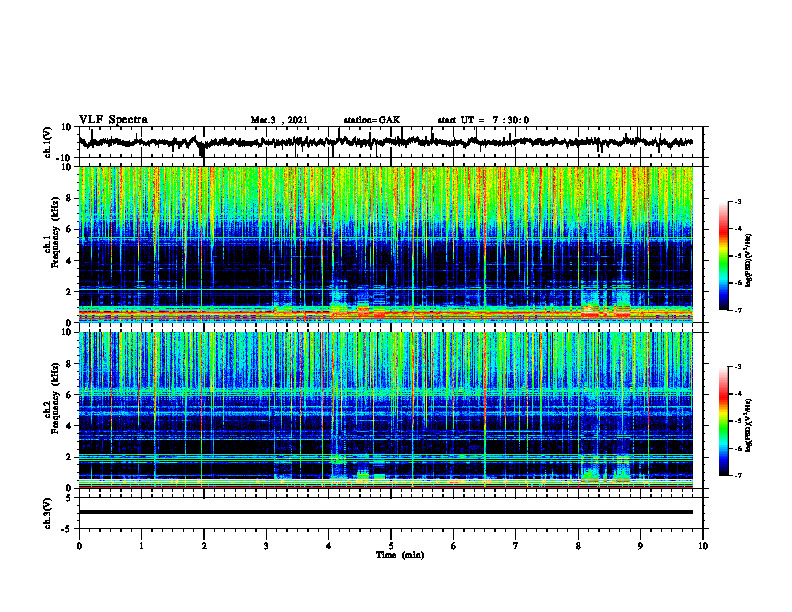Click the "-5" tick on ch.3(V) axis

tap(68, 529)
